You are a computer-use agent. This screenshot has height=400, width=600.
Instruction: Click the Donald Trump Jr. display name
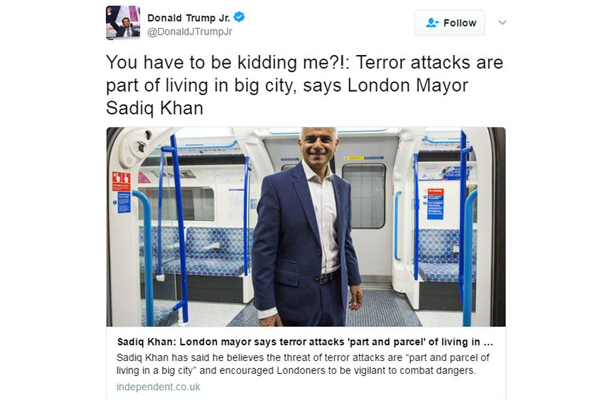[x=189, y=18]
